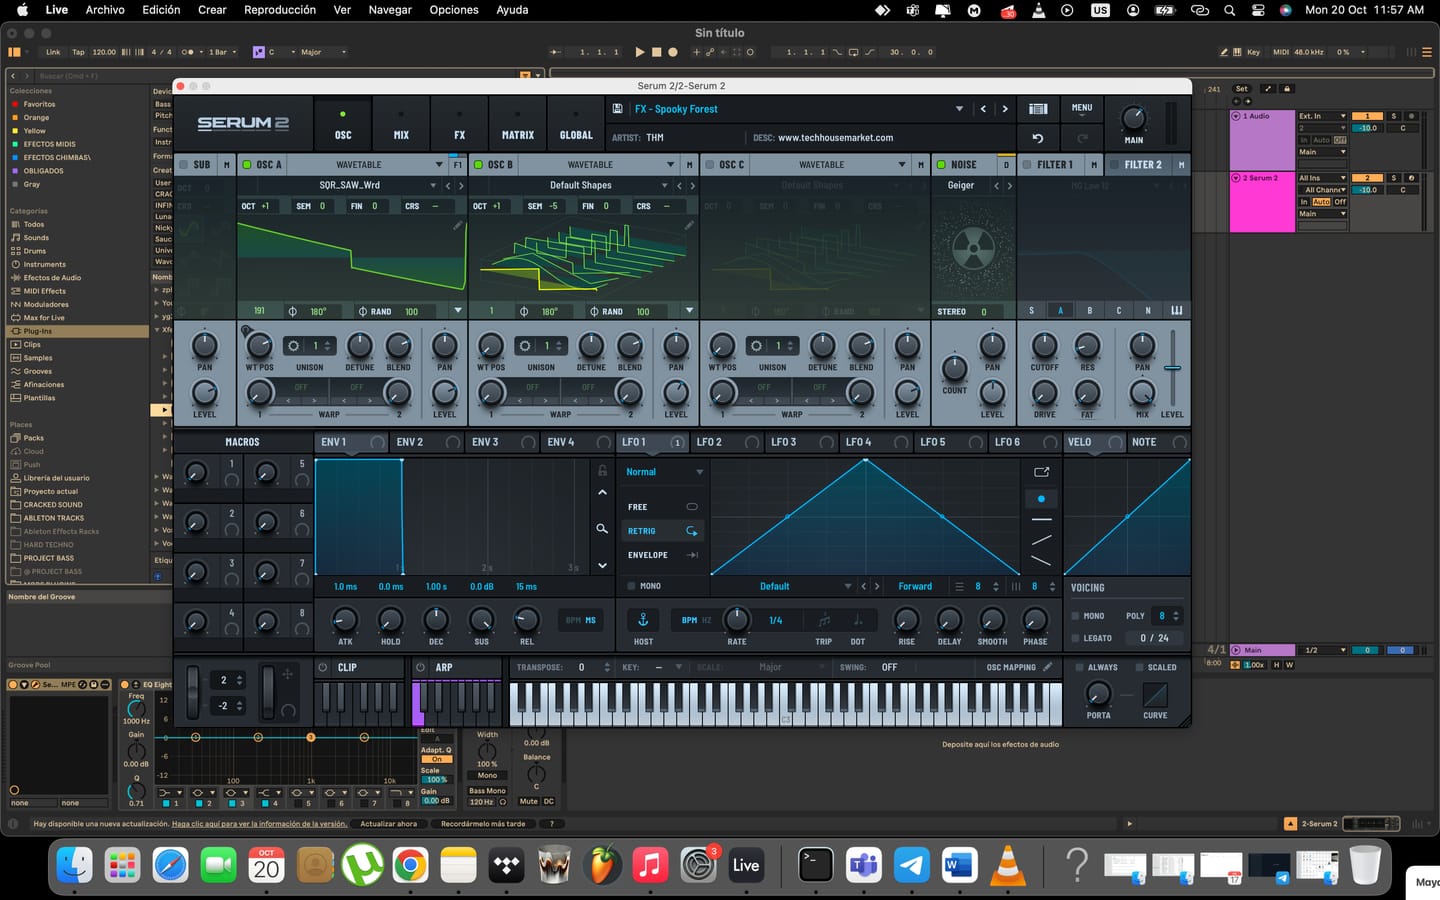Viewport: 1440px width, 900px height.
Task: Open OSC B Default Shapes dropdown
Action: pyautogui.click(x=664, y=185)
